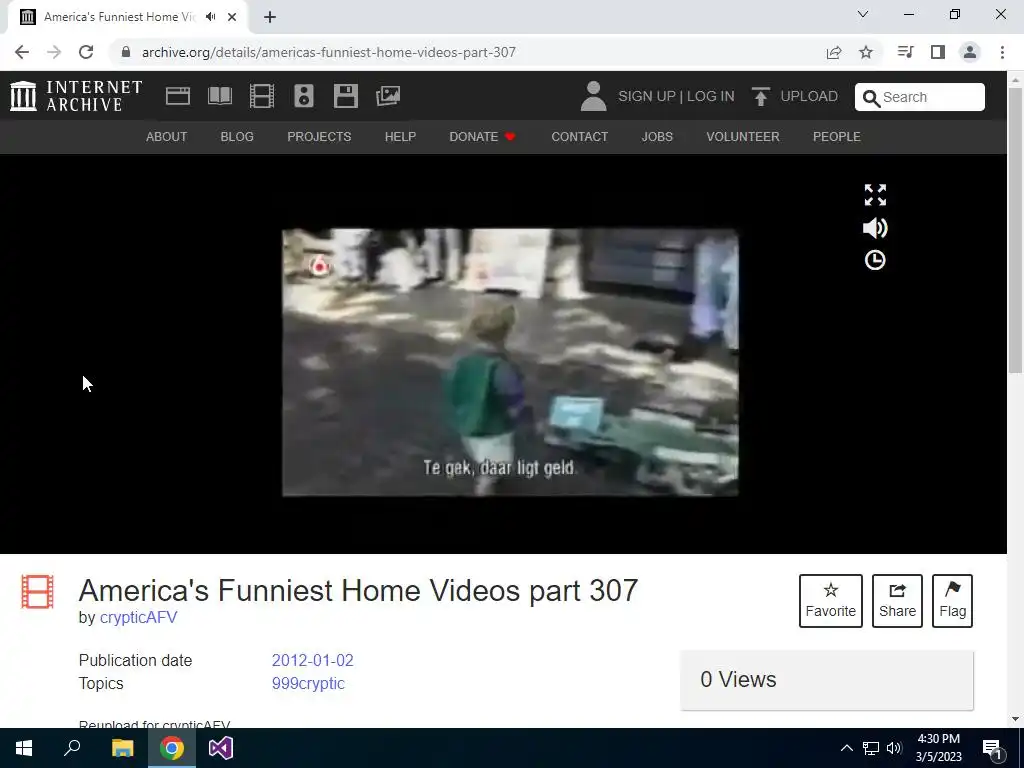Open the Audio (speaker) media icon
This screenshot has height=768, width=1024.
tap(304, 96)
